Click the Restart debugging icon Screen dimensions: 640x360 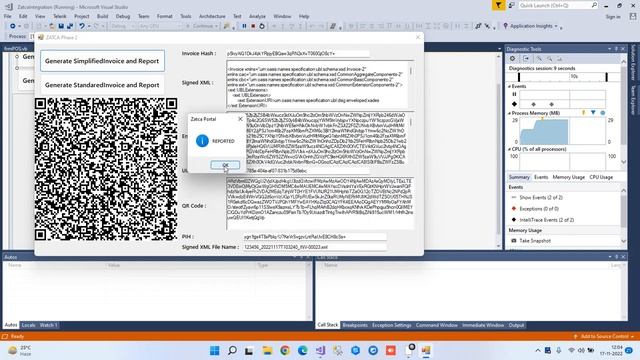click(262, 26)
